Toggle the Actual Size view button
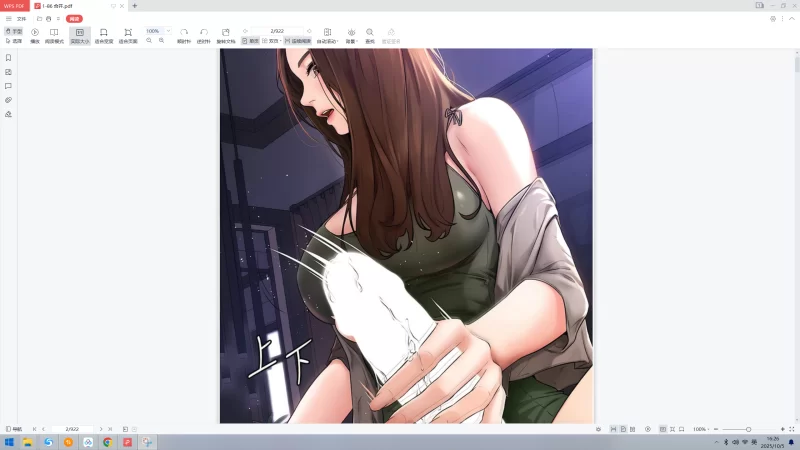The width and height of the screenshot is (800, 450). coord(80,35)
